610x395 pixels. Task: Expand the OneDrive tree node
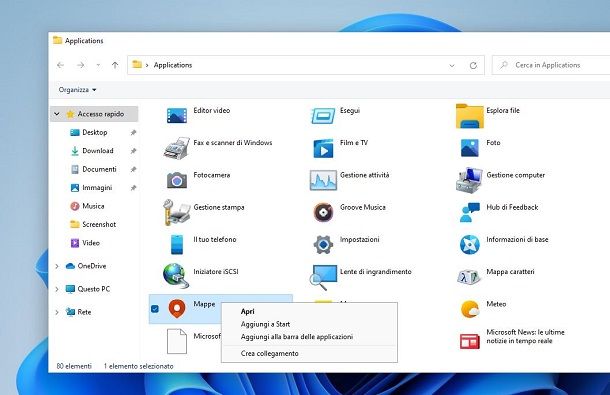57,266
